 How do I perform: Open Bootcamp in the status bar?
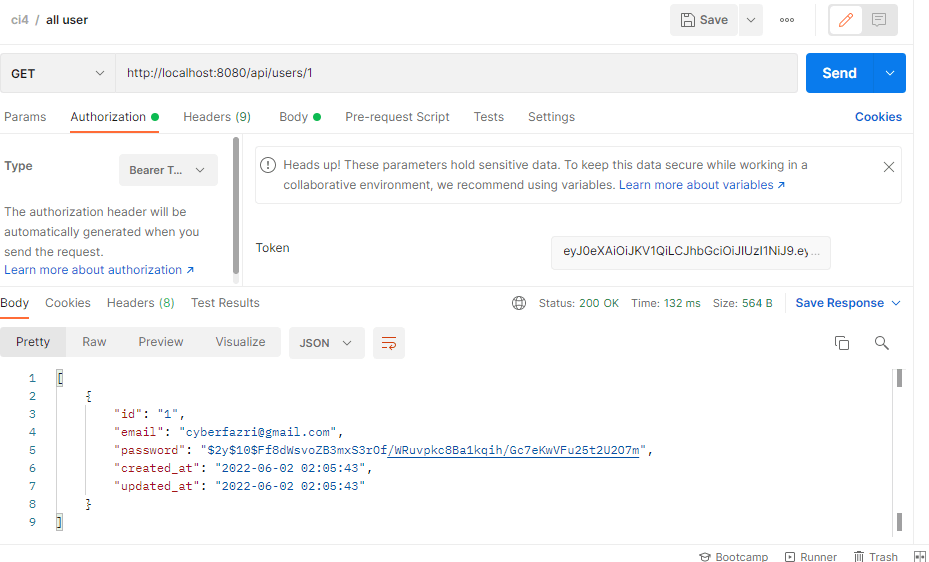(733, 557)
